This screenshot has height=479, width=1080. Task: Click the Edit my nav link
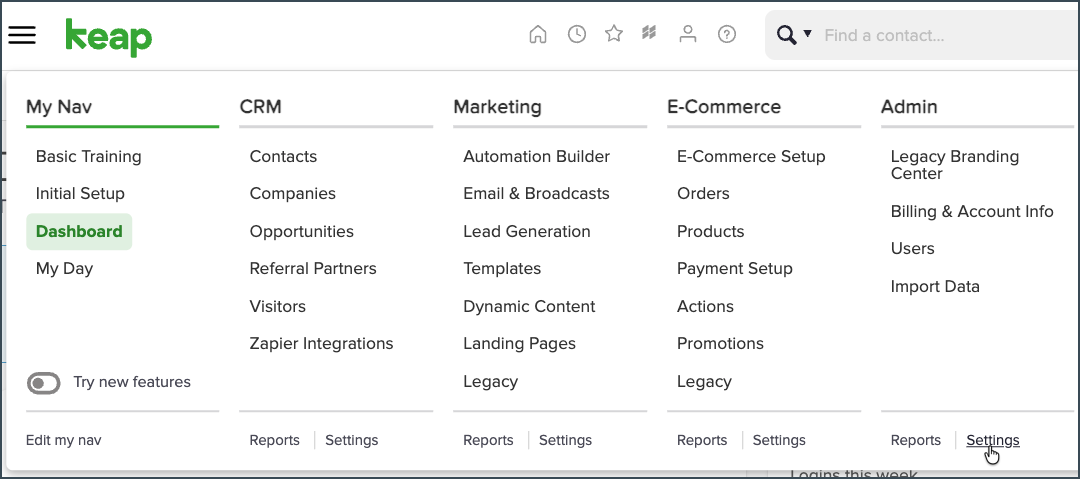[63, 440]
